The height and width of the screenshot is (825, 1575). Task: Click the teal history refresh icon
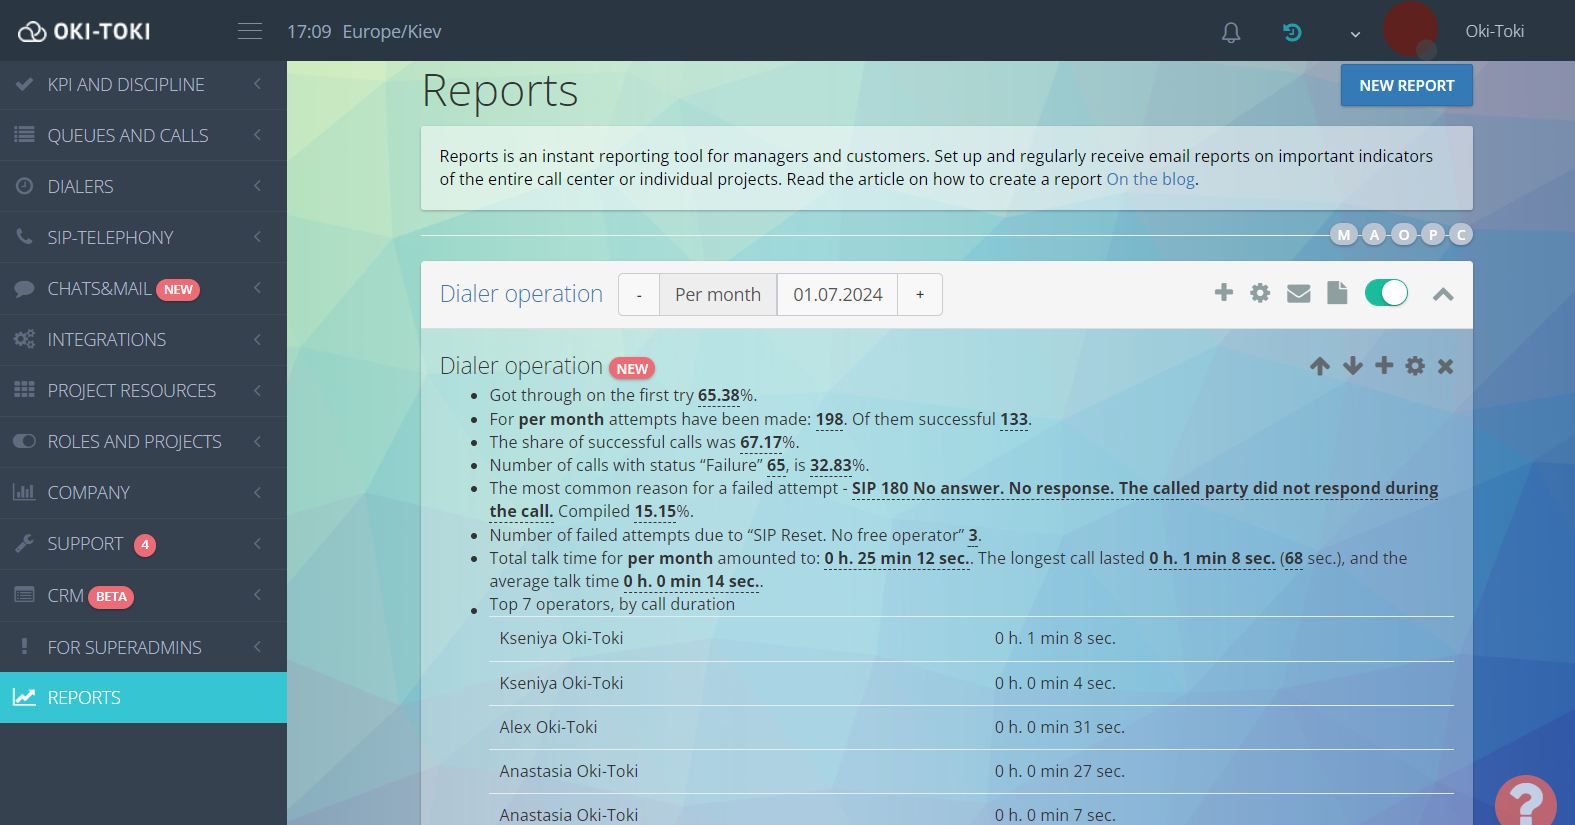(x=1292, y=32)
